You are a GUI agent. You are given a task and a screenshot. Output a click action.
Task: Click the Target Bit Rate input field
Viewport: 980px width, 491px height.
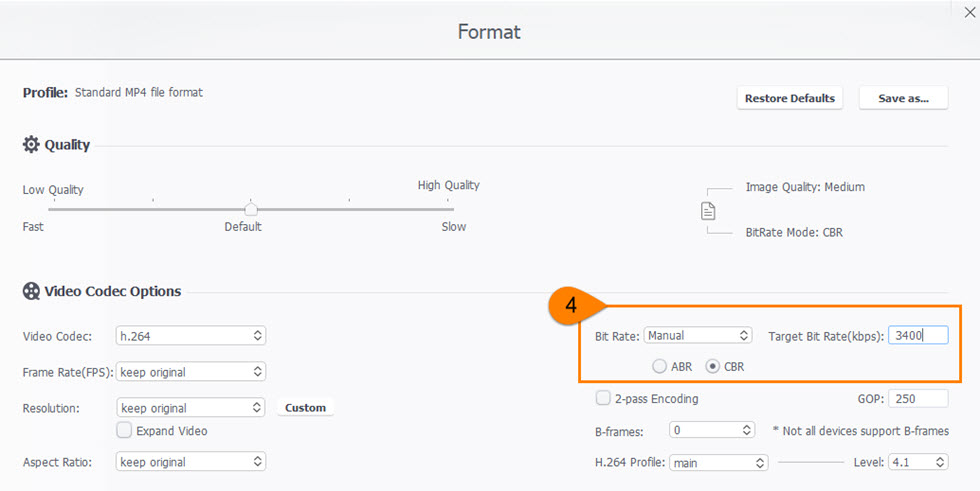(917, 336)
